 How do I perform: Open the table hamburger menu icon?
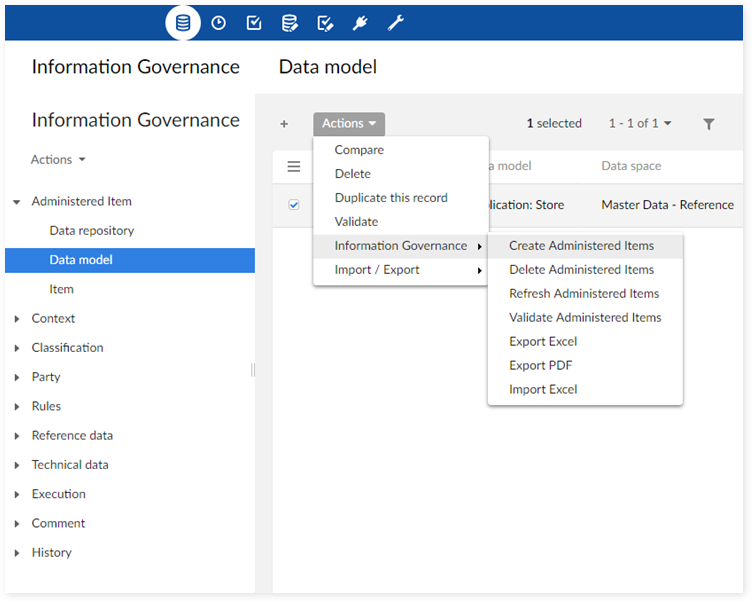(294, 166)
